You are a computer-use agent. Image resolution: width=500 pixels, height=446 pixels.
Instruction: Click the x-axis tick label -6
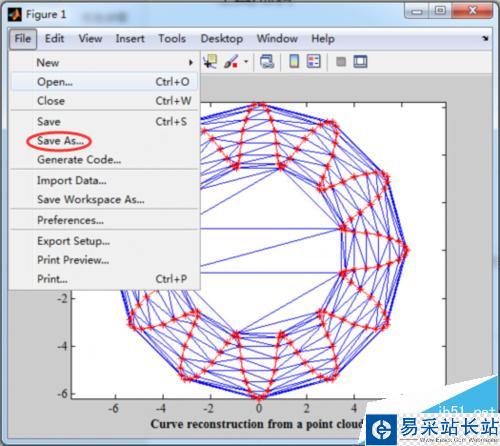[x=113, y=408]
